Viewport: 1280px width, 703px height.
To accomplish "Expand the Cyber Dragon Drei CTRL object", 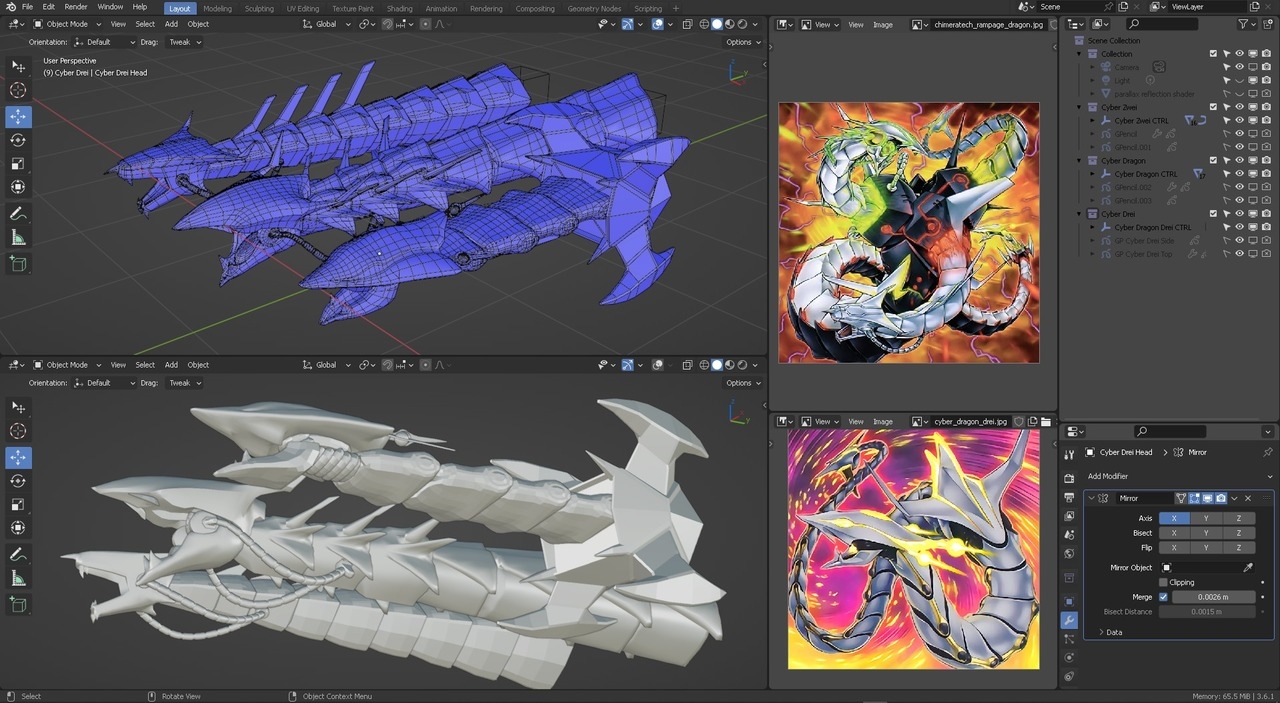I will (1092, 227).
